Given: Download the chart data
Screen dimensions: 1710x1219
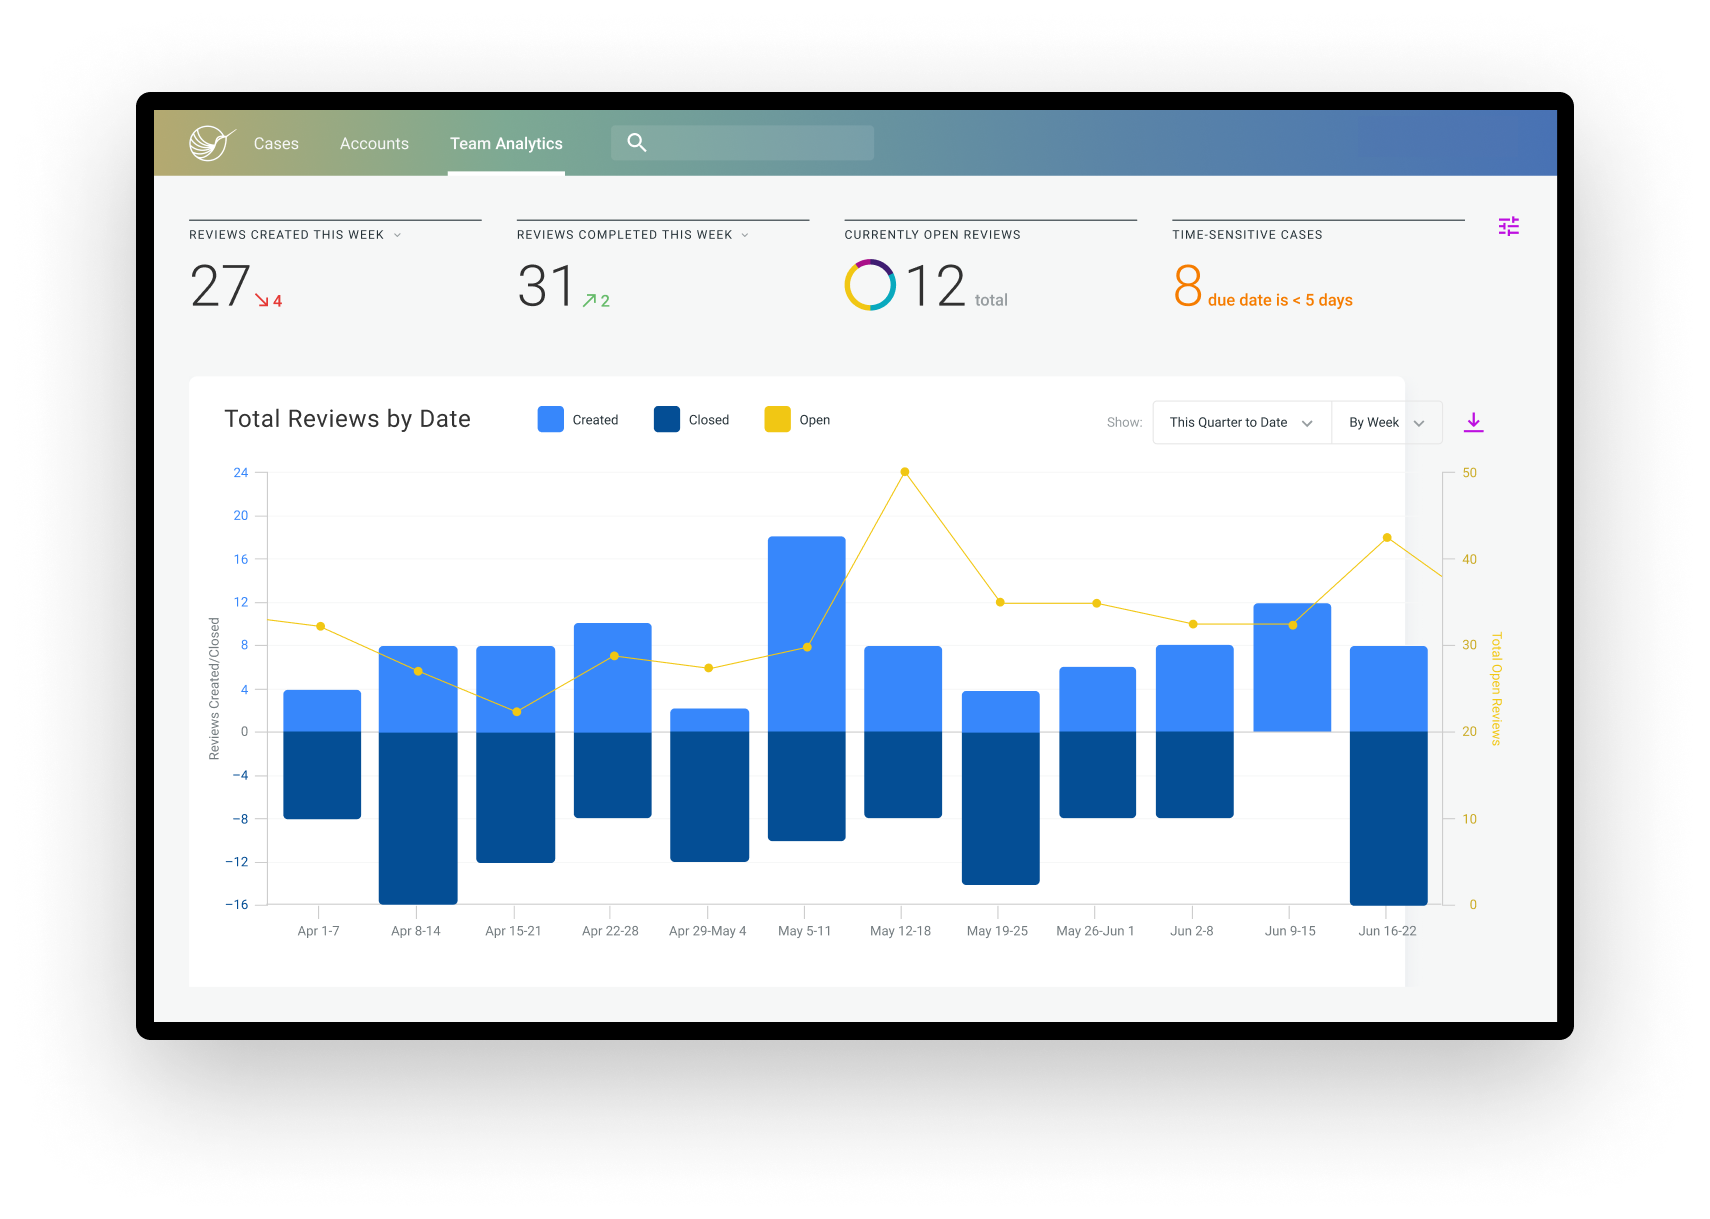Looking at the screenshot, I should pyautogui.click(x=1473, y=422).
